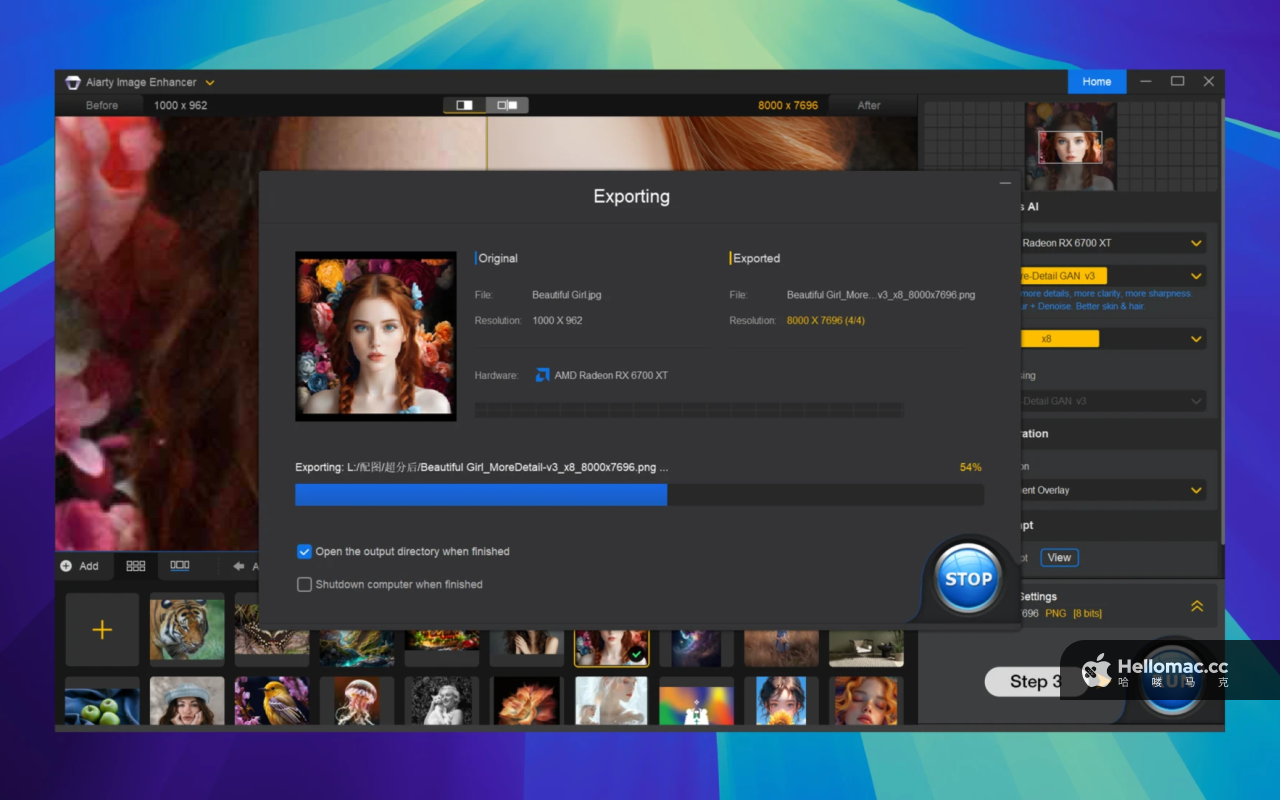Select the room with sofa thumbnail
Viewport: 1280px width, 800px height.
[866, 647]
